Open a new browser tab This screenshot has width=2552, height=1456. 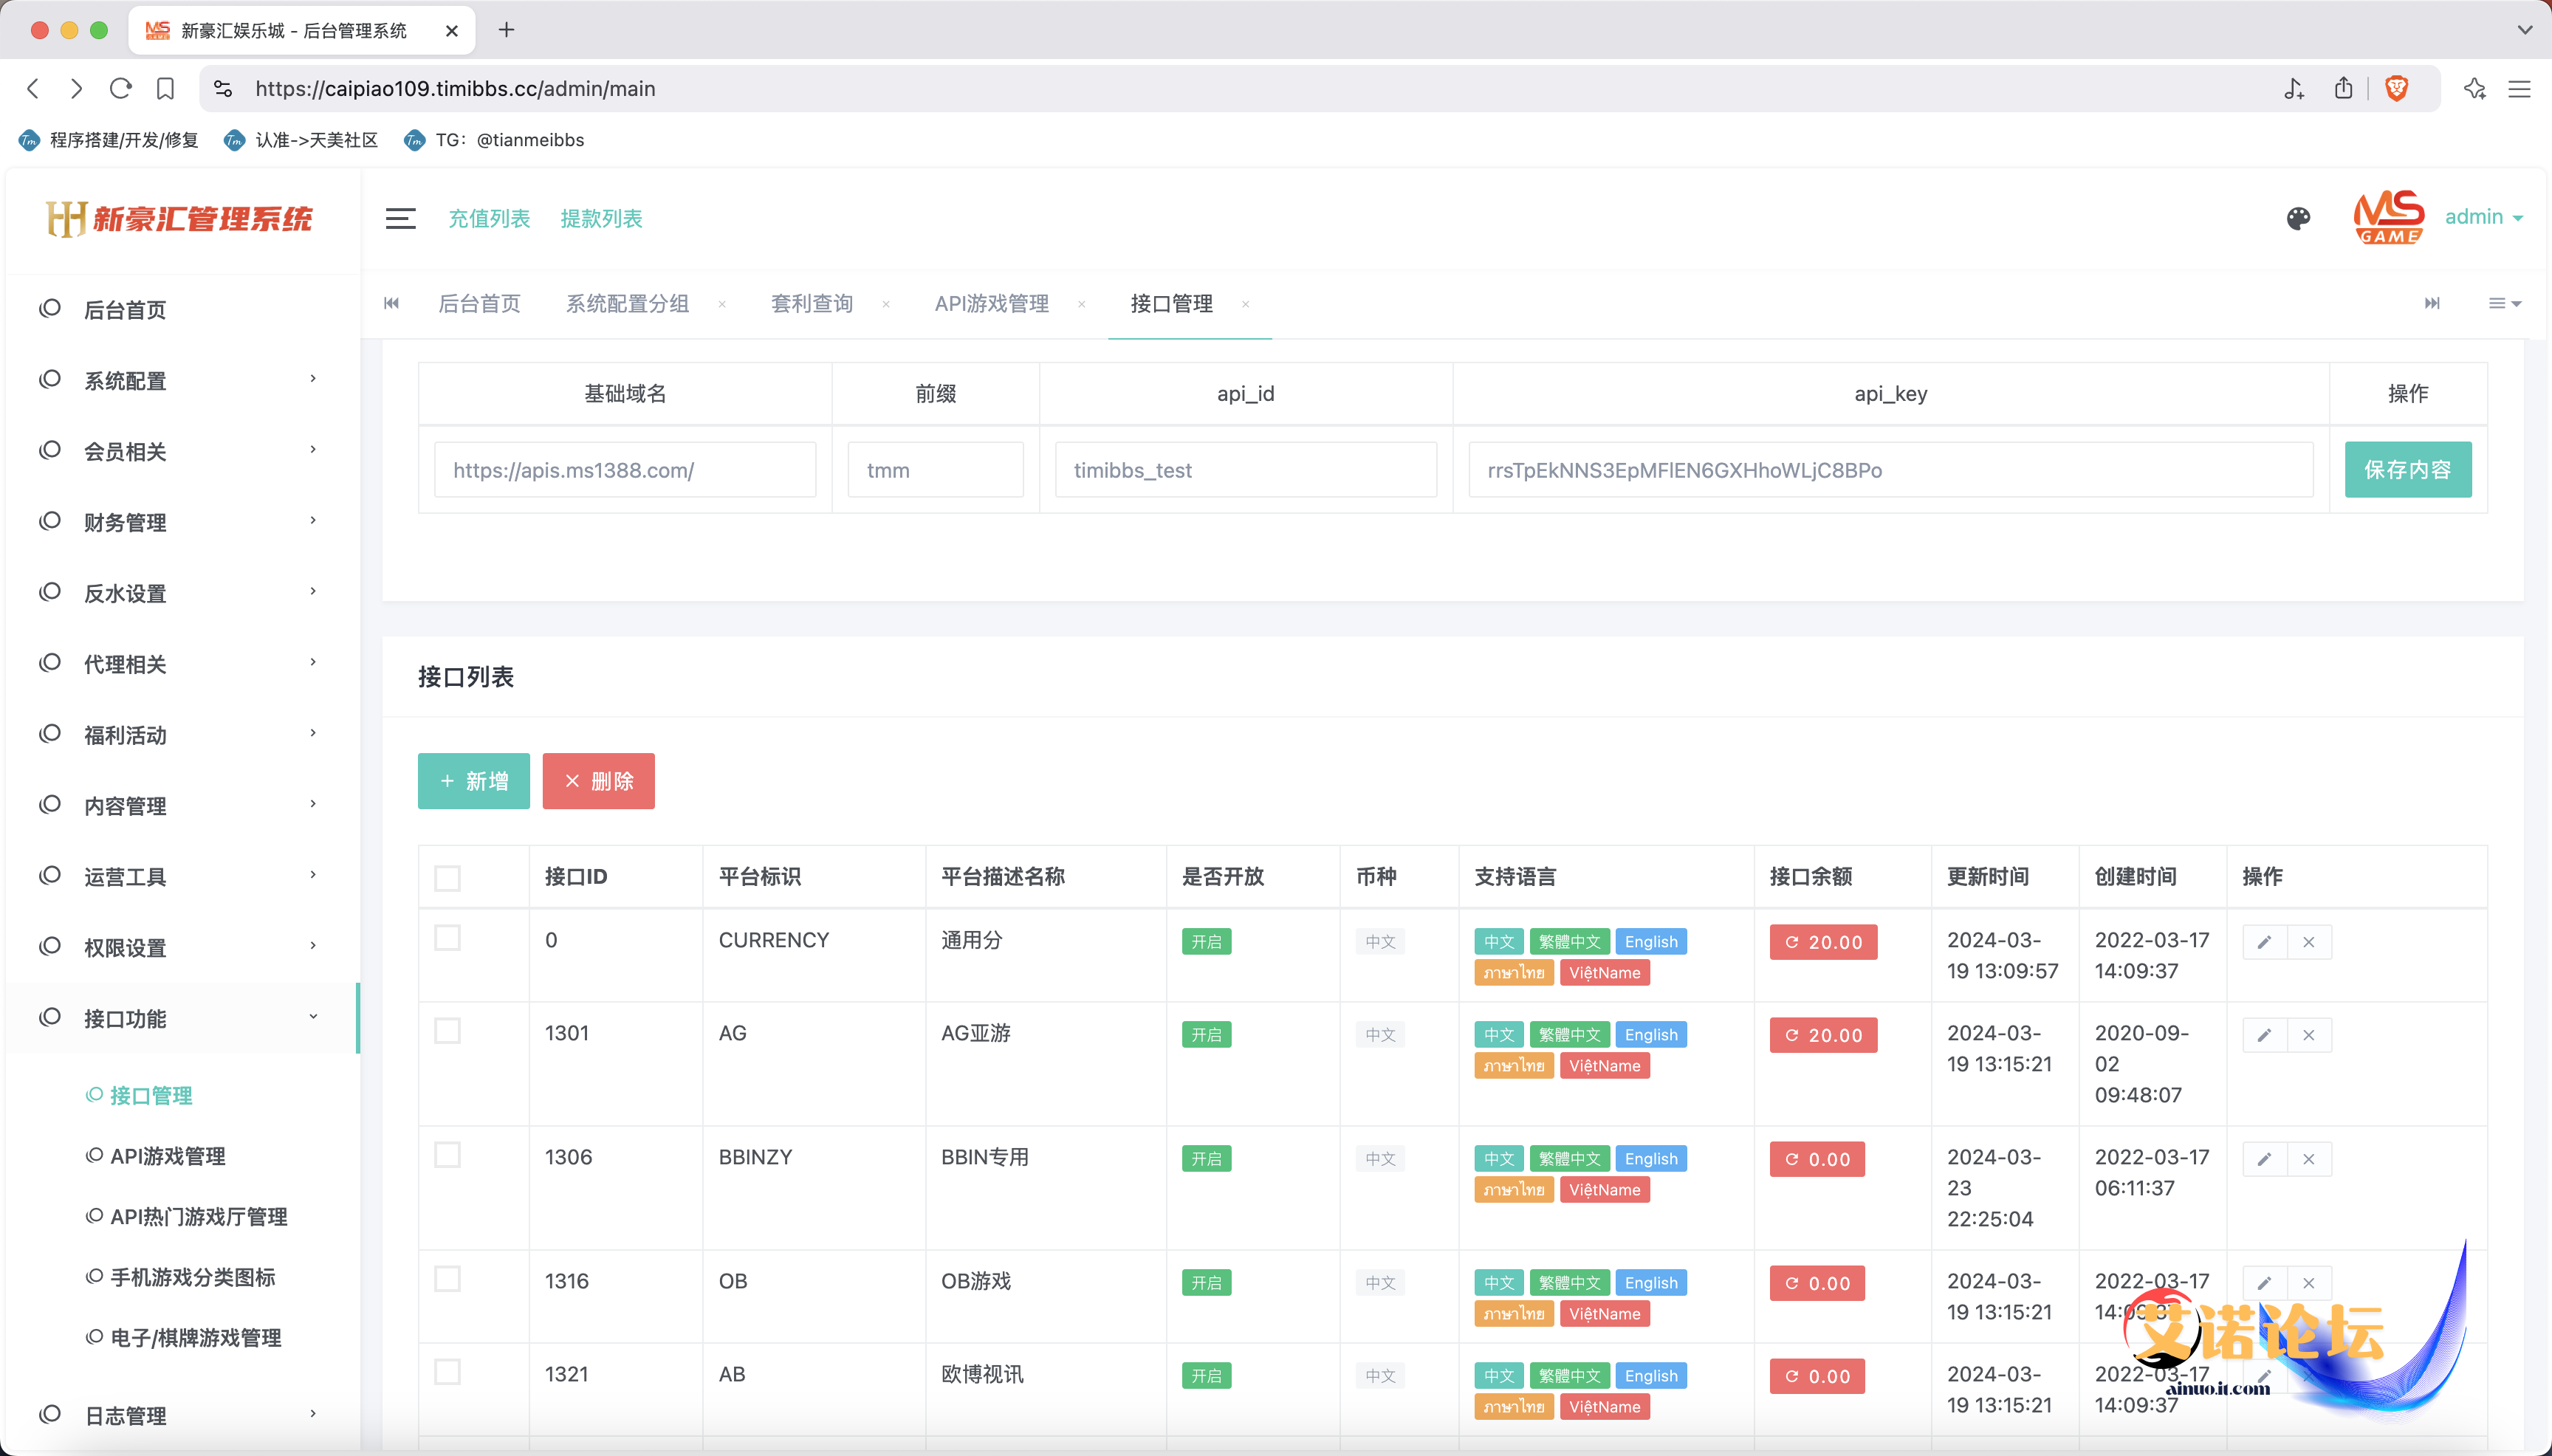pos(506,30)
